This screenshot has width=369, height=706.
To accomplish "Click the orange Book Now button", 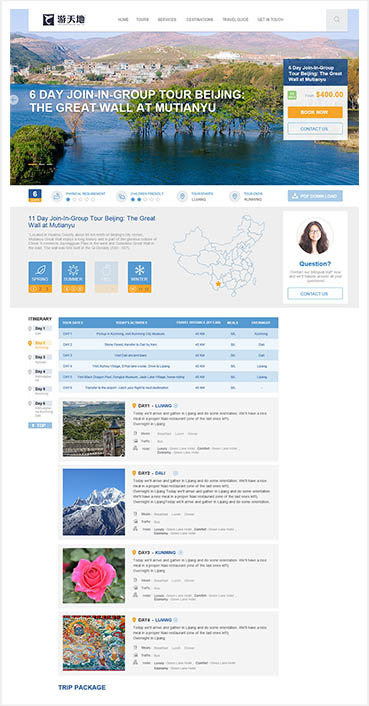I will (315, 112).
